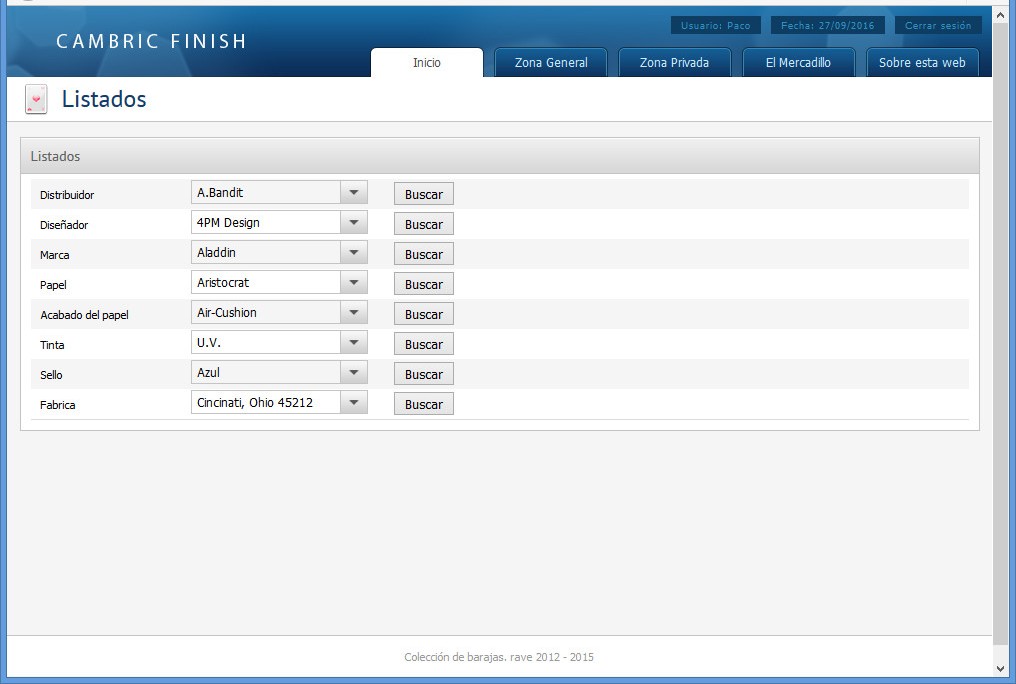
Task: Open the Distribuidor dropdown arrow
Action: [x=354, y=192]
